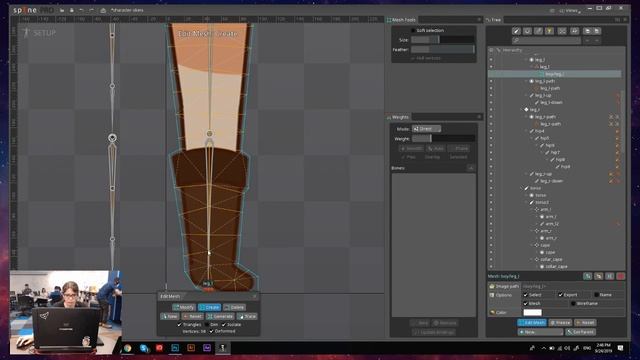Click the seventh Tree toolbar icon
The width and height of the screenshot is (640, 360).
click(x=587, y=31)
